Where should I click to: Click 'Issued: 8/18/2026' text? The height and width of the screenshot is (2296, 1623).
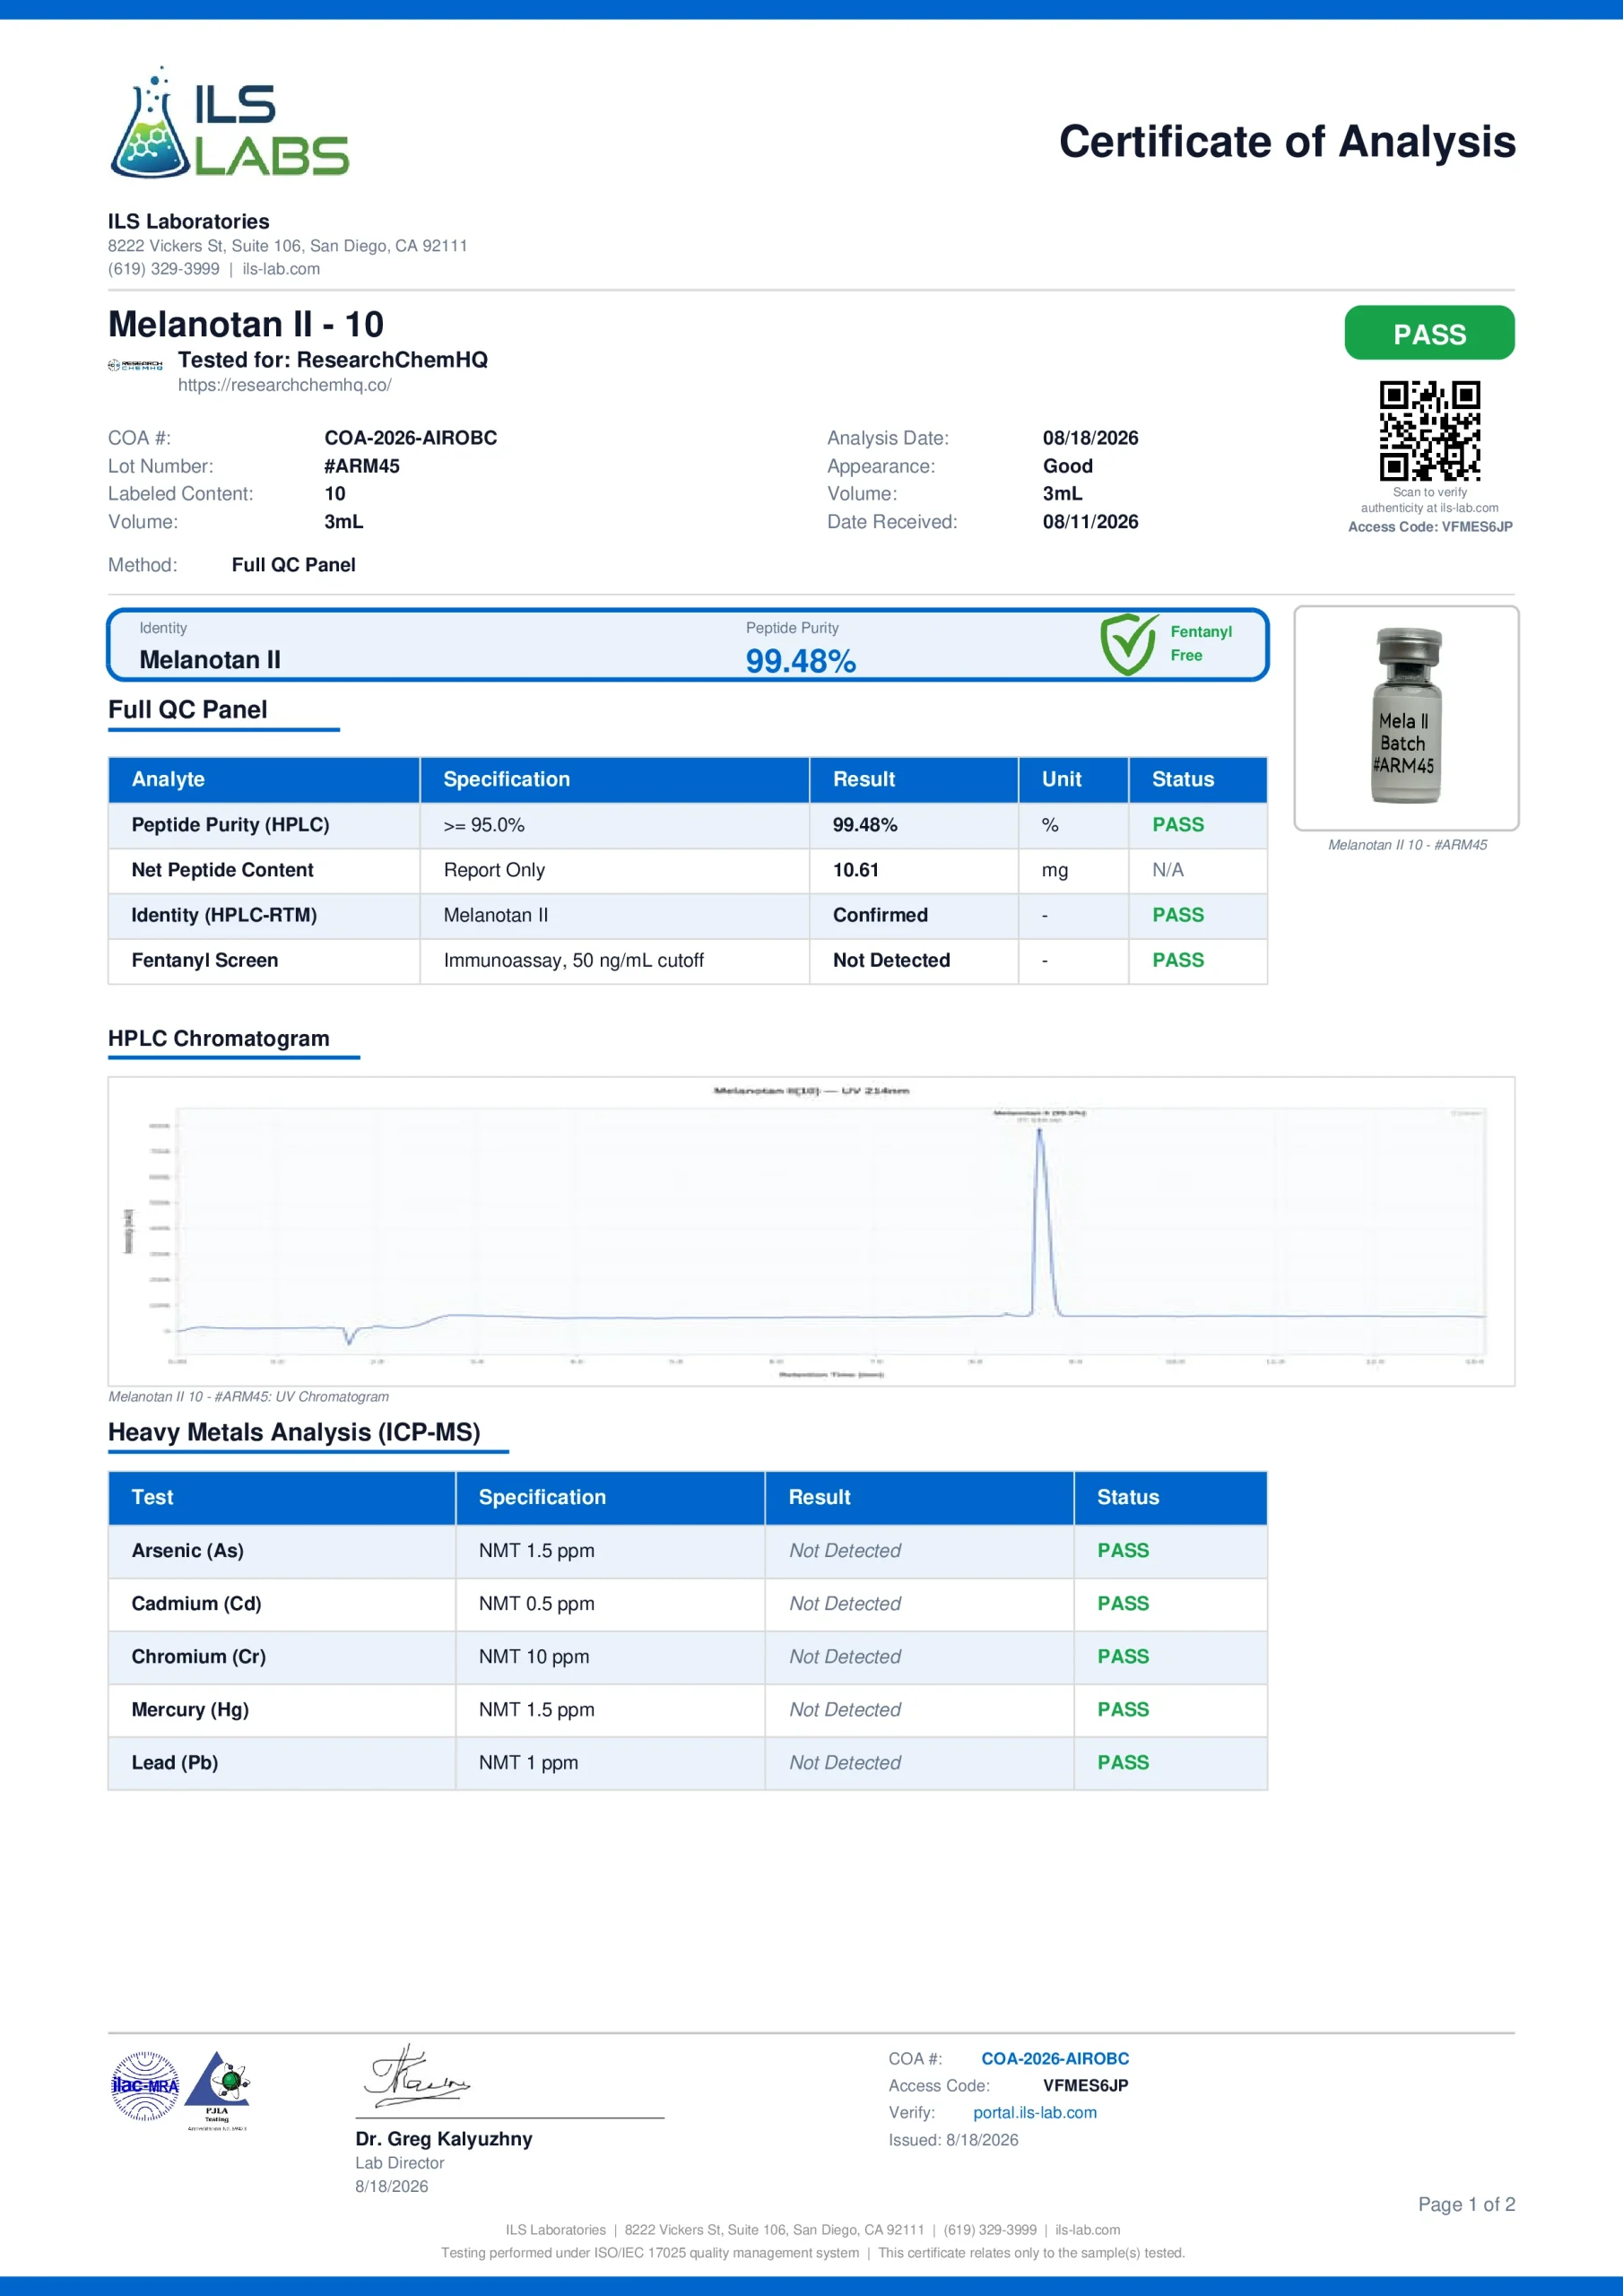tap(953, 2140)
